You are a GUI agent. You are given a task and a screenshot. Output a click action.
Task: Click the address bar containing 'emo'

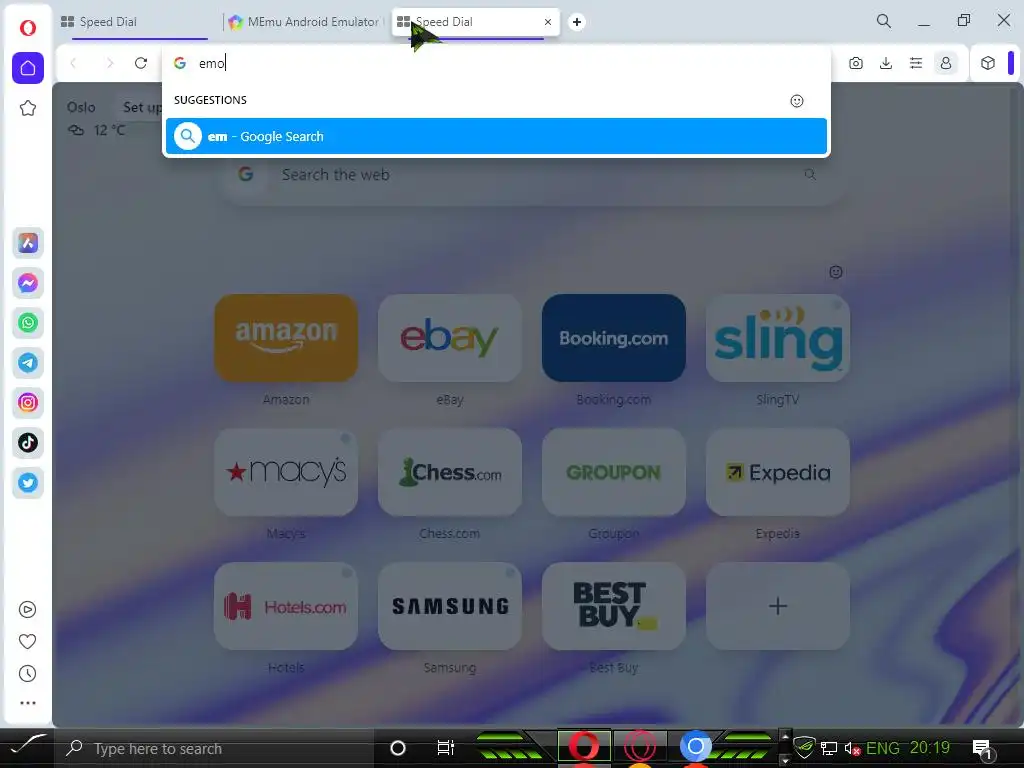[x=496, y=63]
